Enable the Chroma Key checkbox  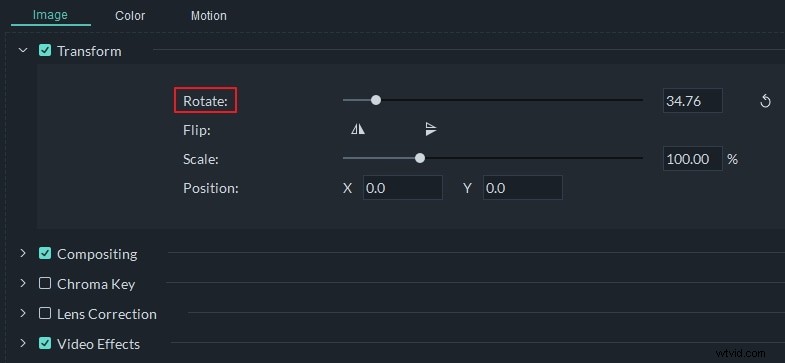tap(45, 283)
